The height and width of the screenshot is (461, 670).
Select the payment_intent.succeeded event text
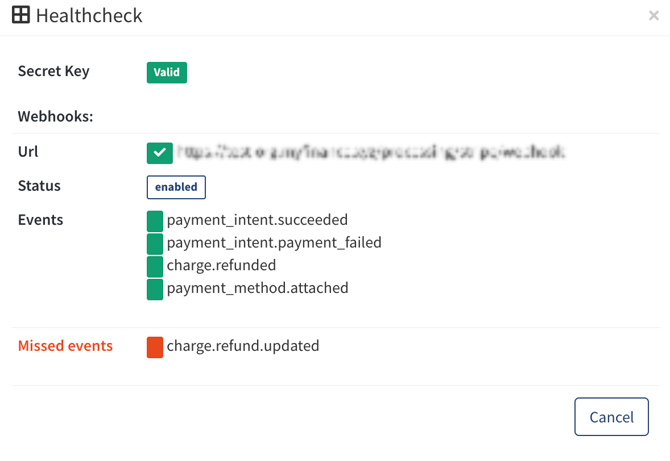coord(257,220)
